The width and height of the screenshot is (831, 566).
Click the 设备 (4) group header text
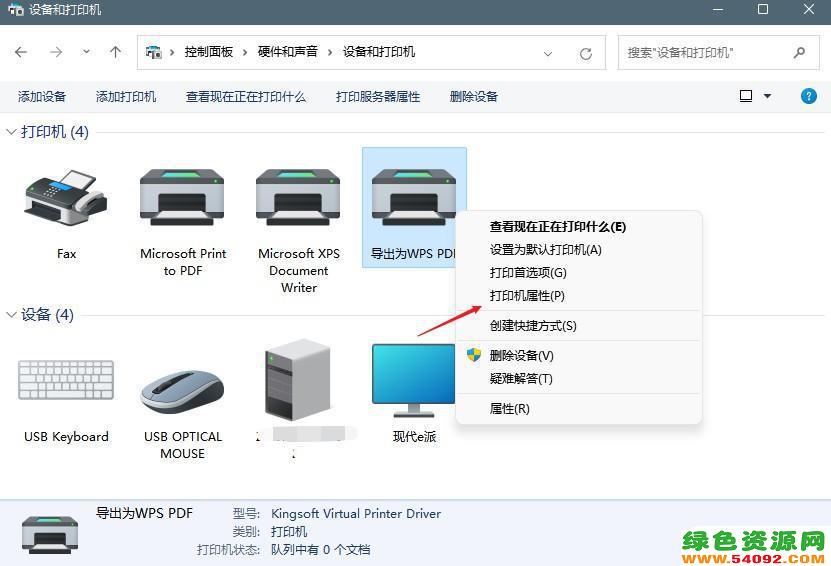(47, 315)
